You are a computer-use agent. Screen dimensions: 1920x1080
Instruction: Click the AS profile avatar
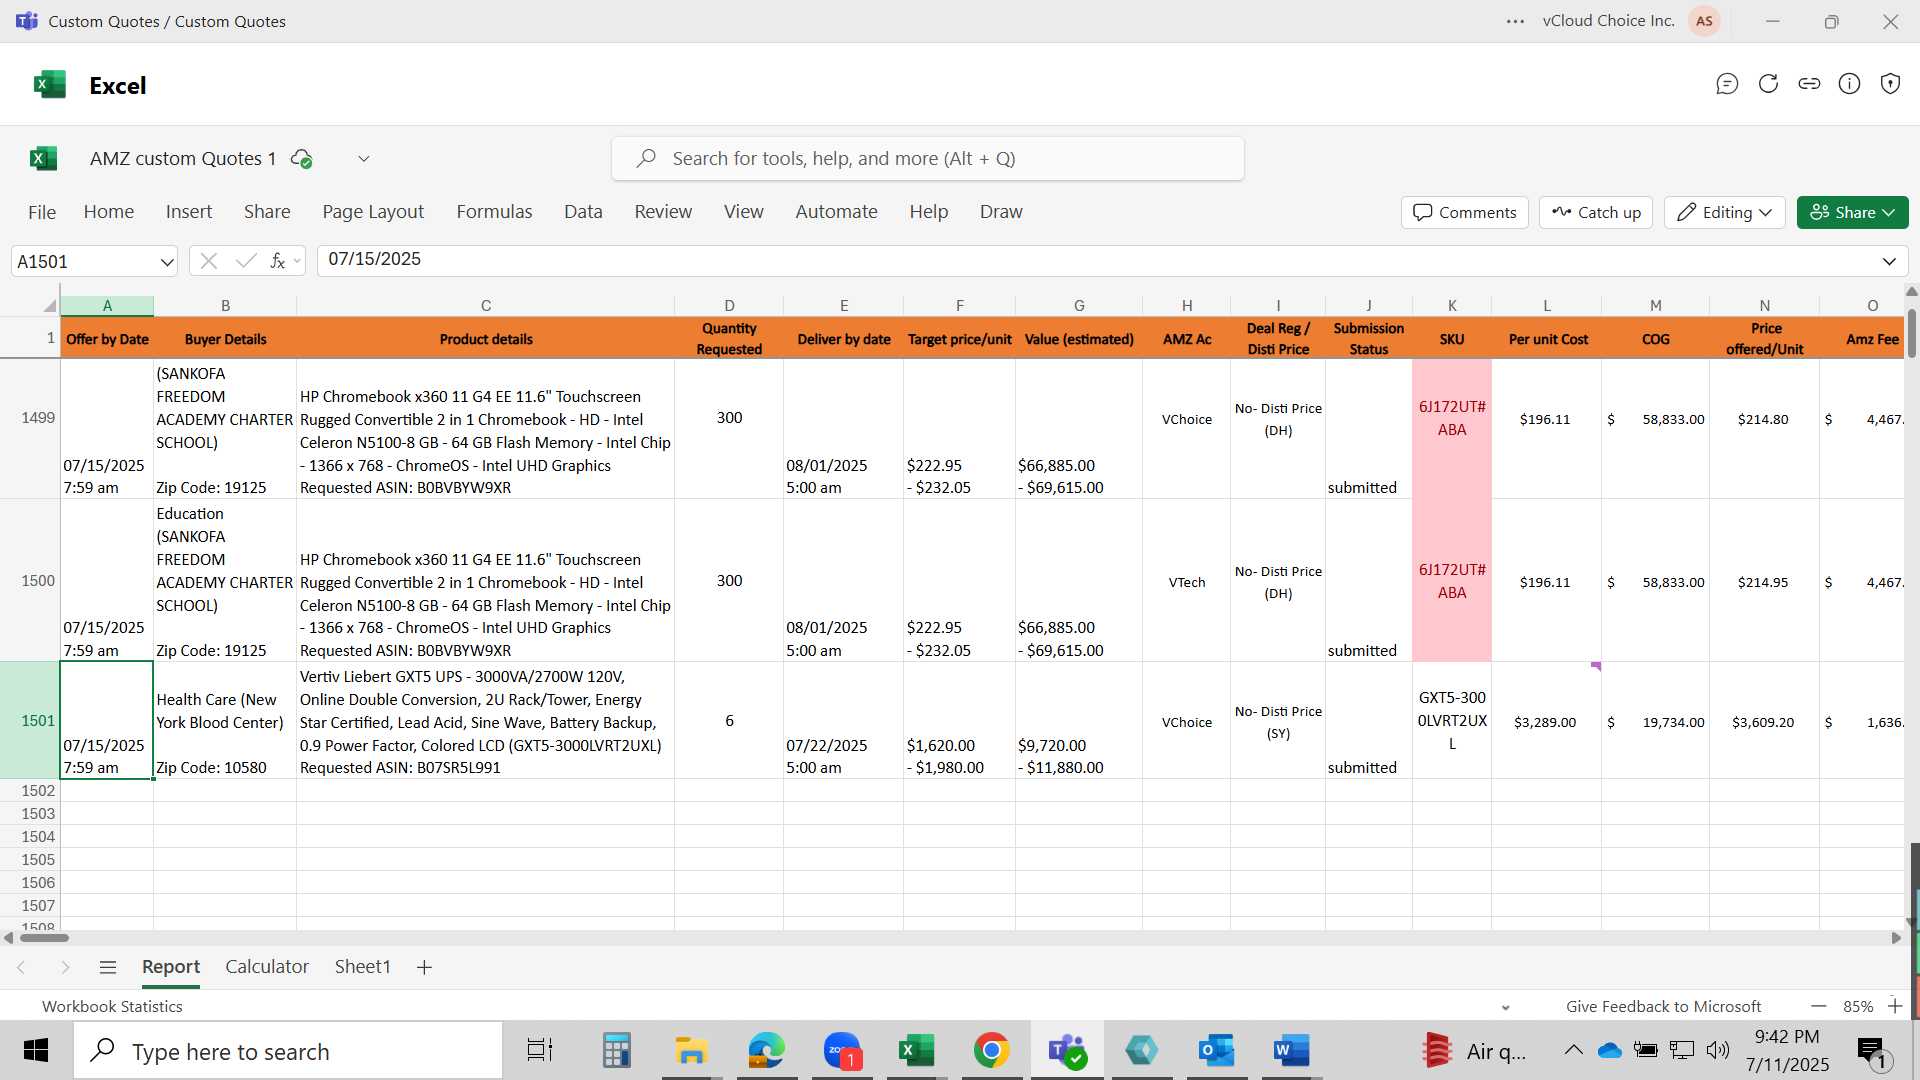pyautogui.click(x=1704, y=21)
